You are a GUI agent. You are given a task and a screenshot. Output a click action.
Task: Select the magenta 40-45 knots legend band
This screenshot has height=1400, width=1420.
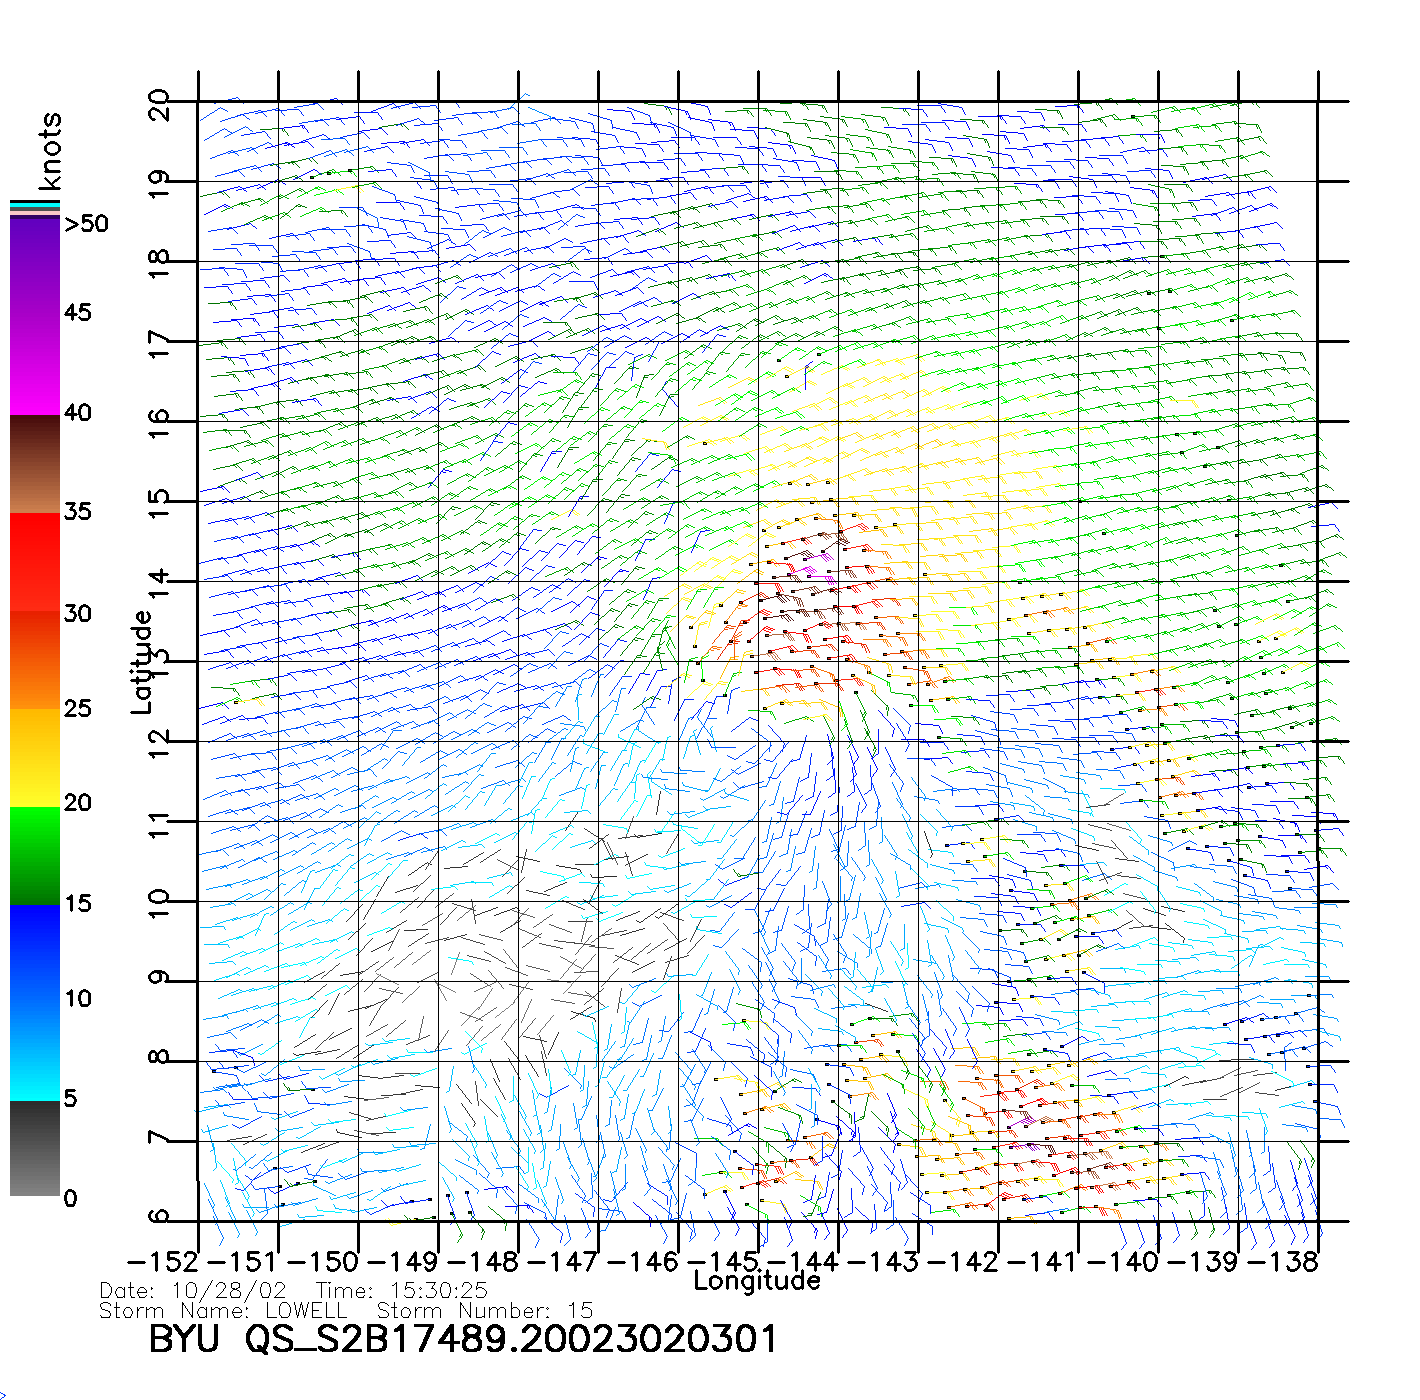coord(35,365)
